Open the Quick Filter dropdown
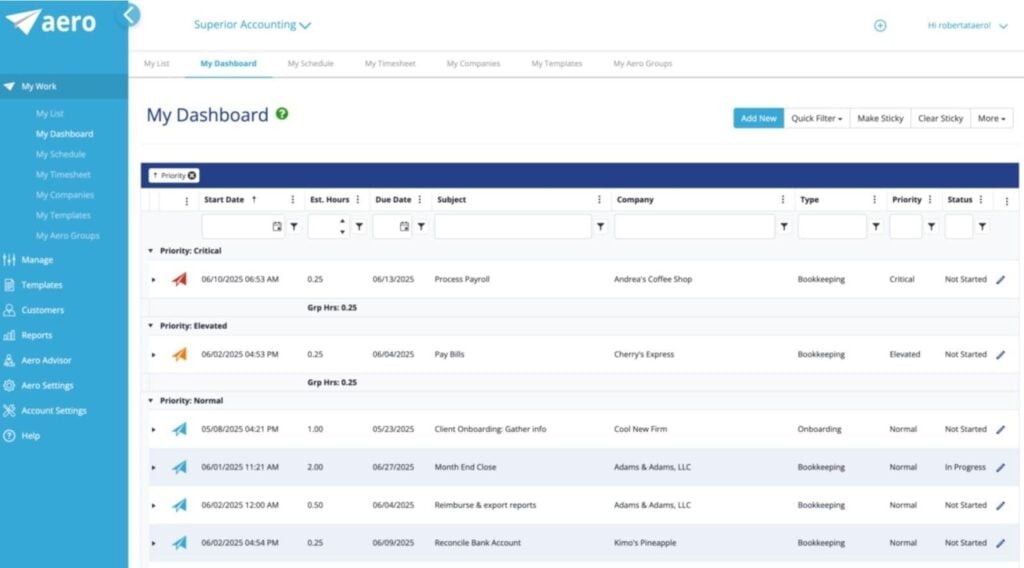The width and height of the screenshot is (1024, 568). (816, 118)
